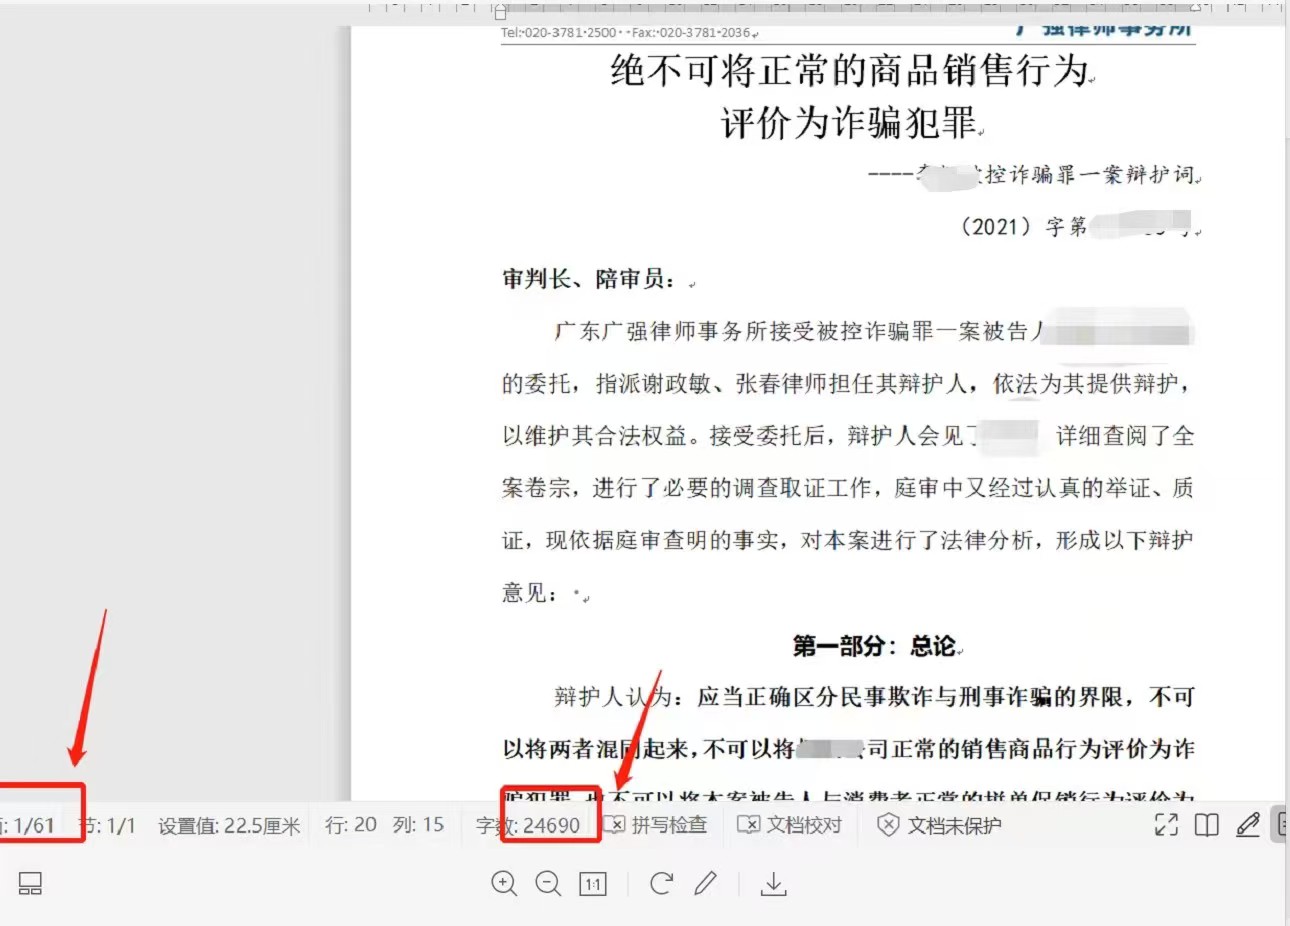1290x926 pixels.
Task: Click the page indicator 1/61
Action: click(28, 825)
